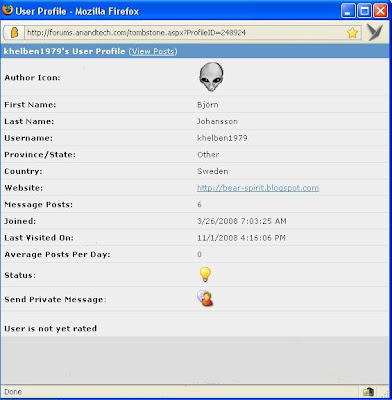Open Send Private Message icon
Viewport: 392px width, 400px height.
pyautogui.click(x=205, y=299)
